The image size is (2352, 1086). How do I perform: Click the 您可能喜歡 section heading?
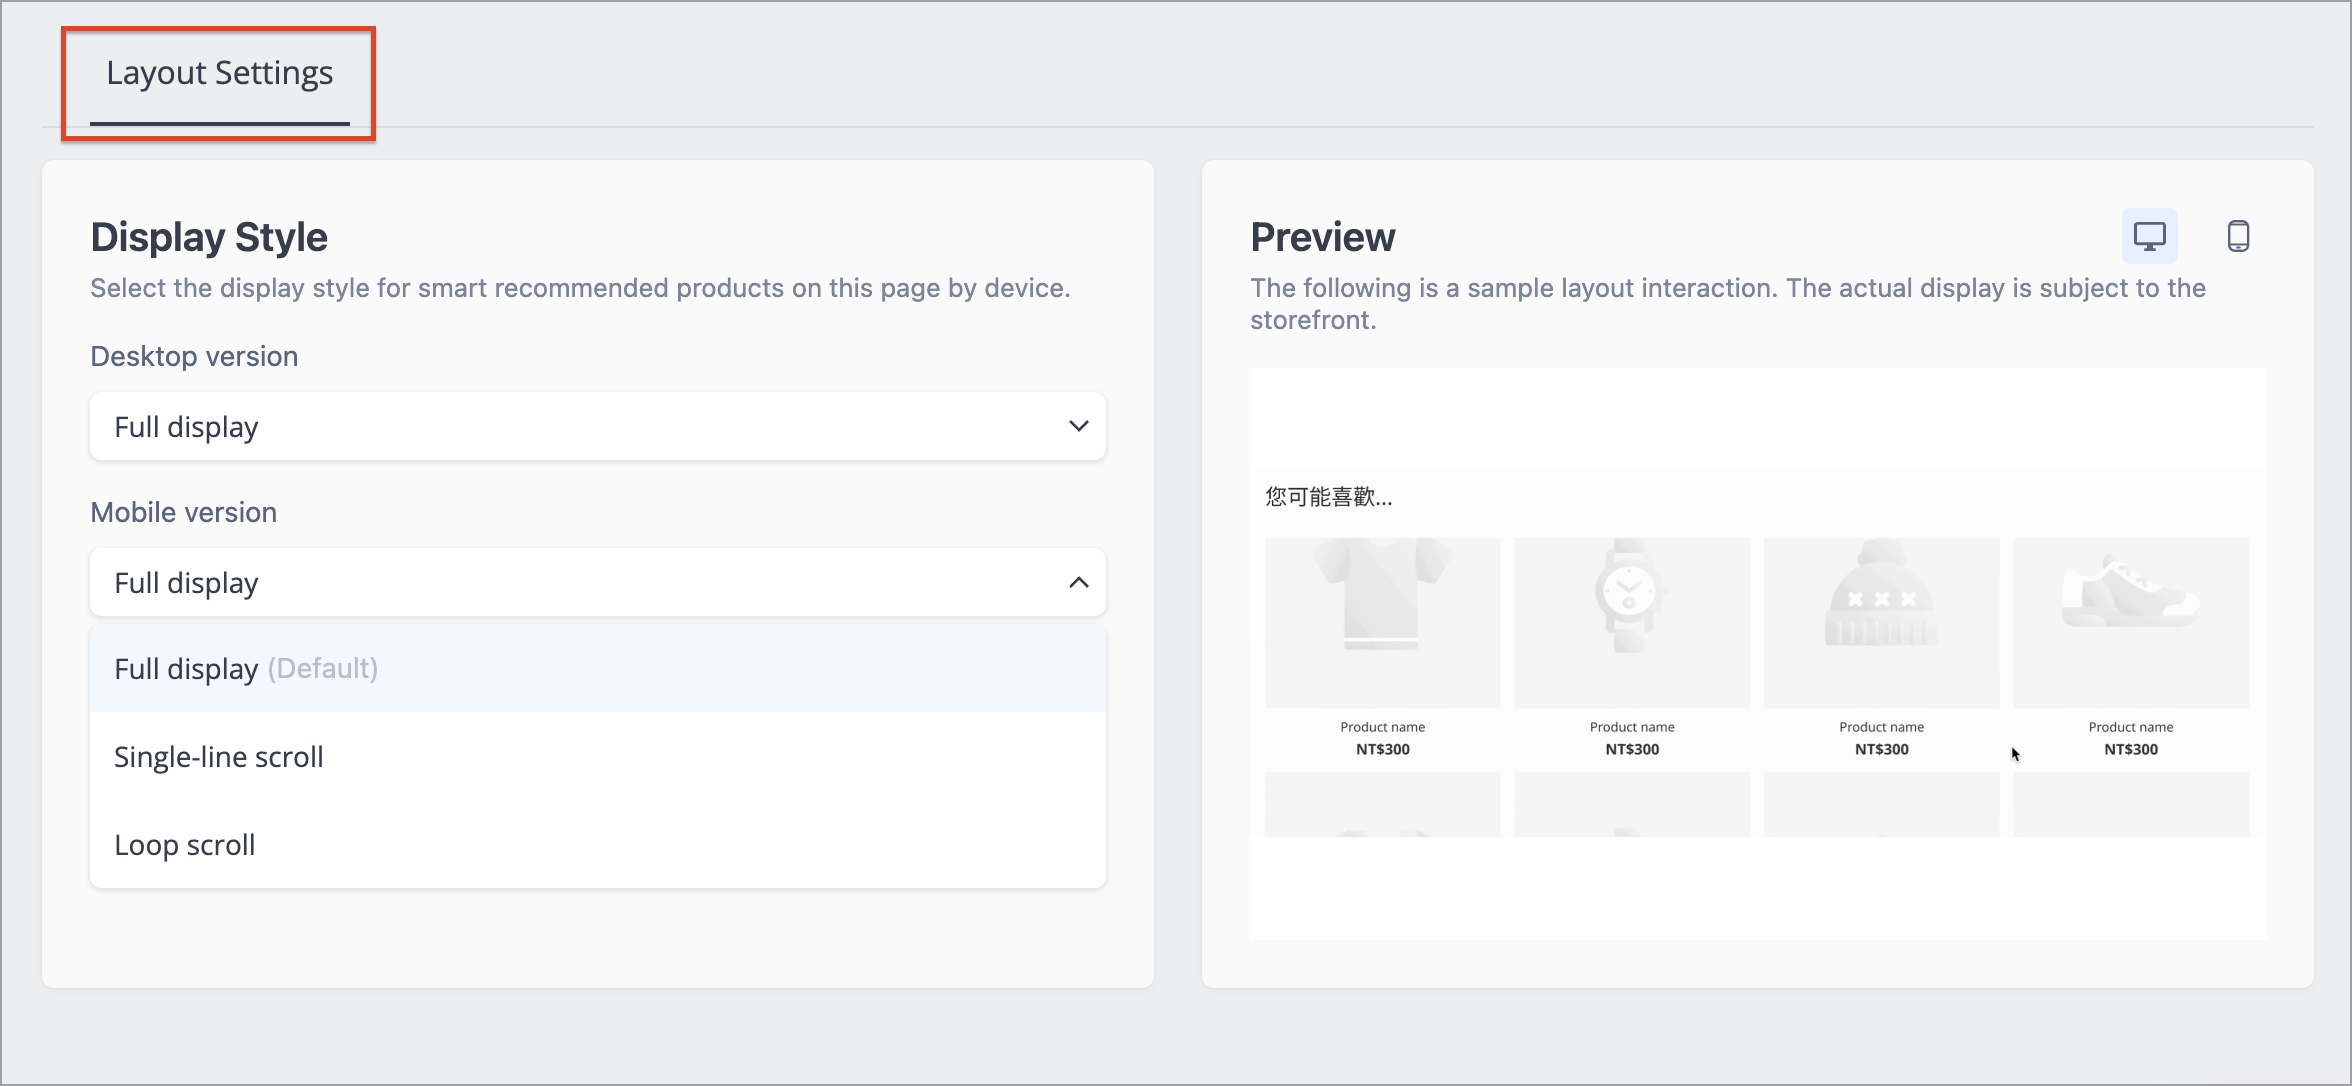coord(1328,497)
